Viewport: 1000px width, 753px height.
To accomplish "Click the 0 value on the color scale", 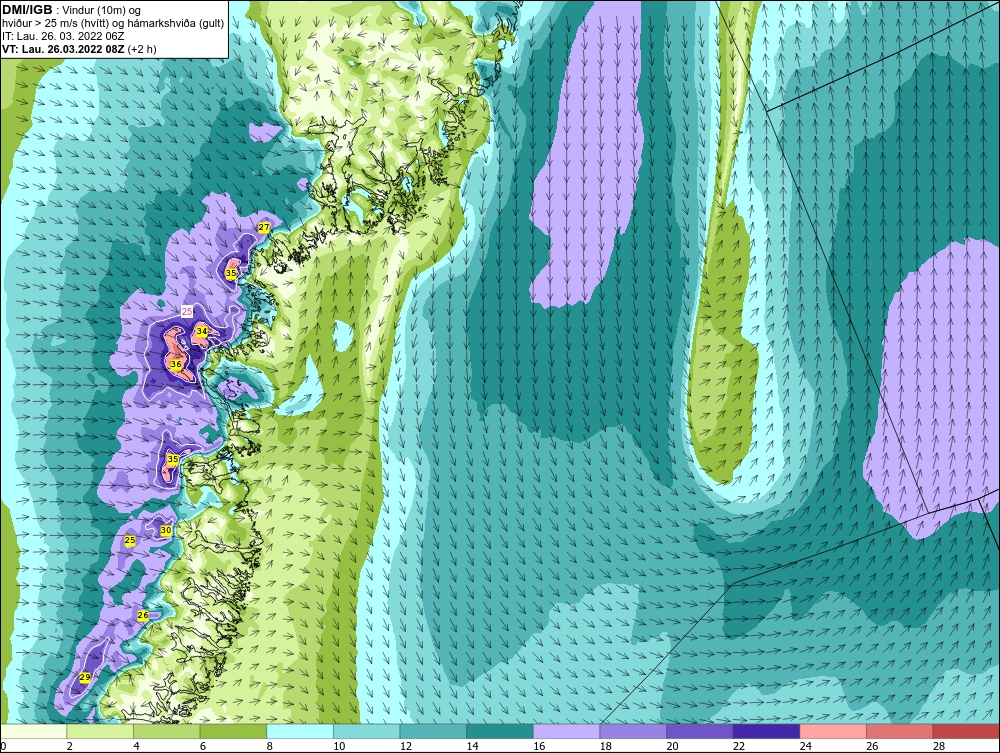I will pyautogui.click(x=3, y=746).
